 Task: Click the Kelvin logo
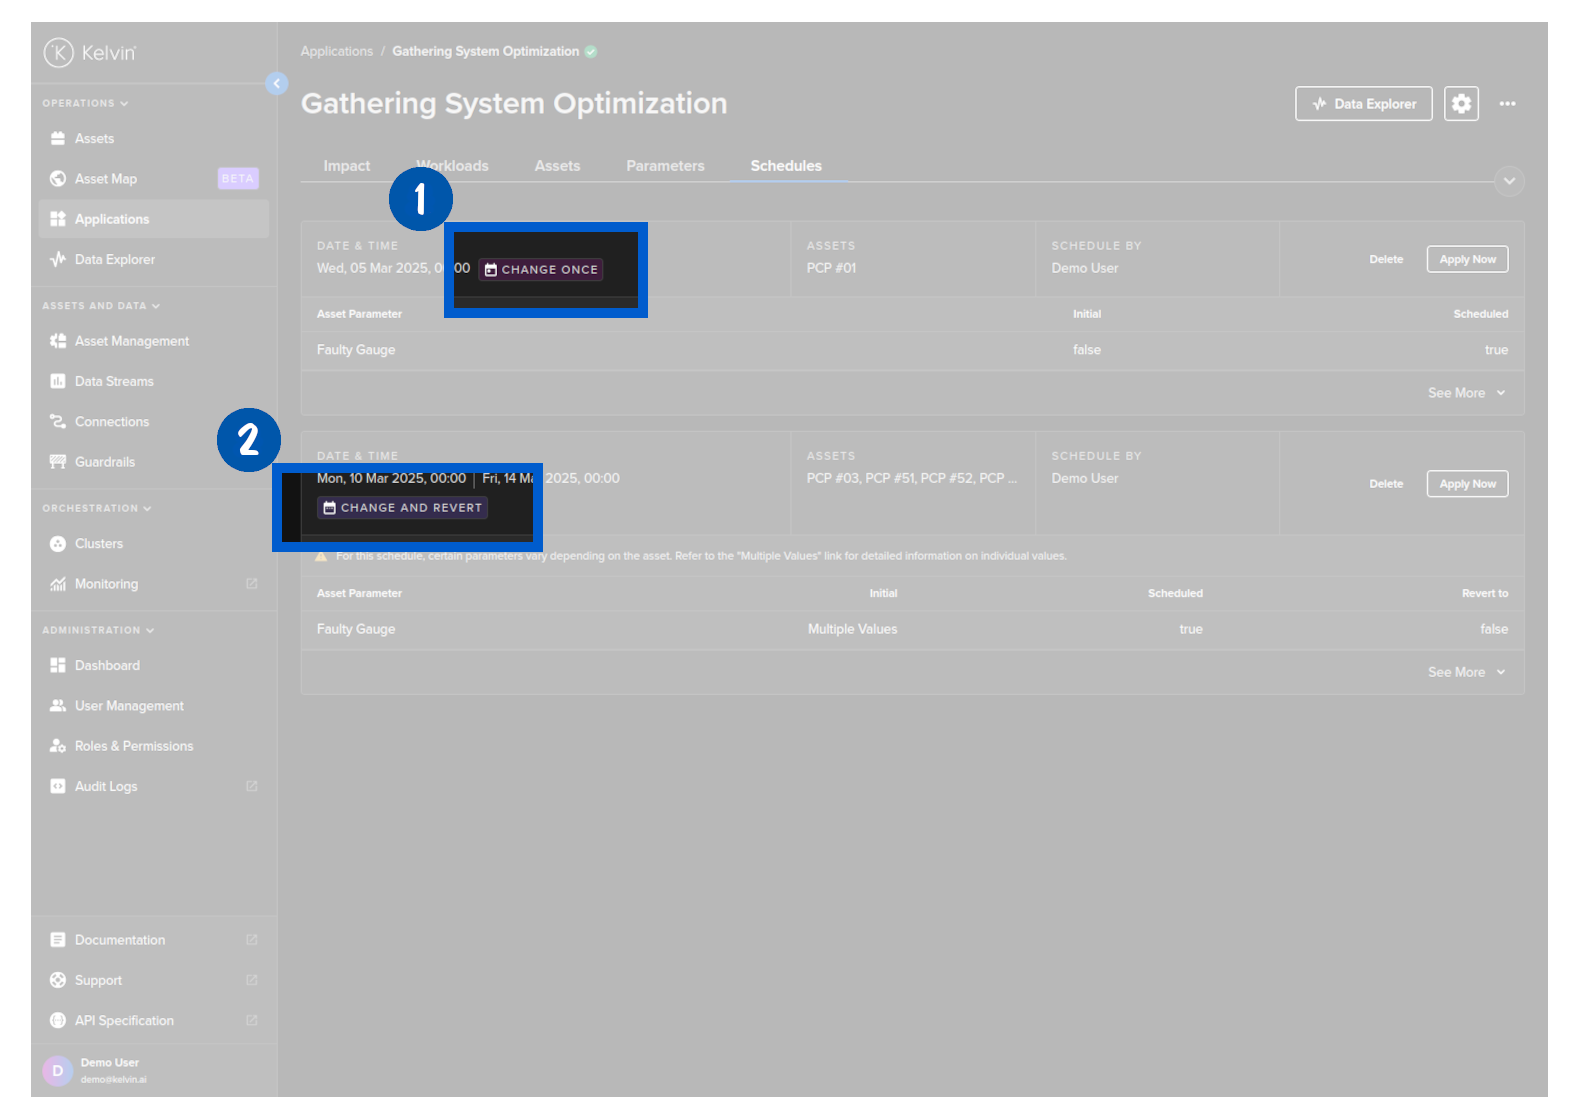click(x=90, y=53)
